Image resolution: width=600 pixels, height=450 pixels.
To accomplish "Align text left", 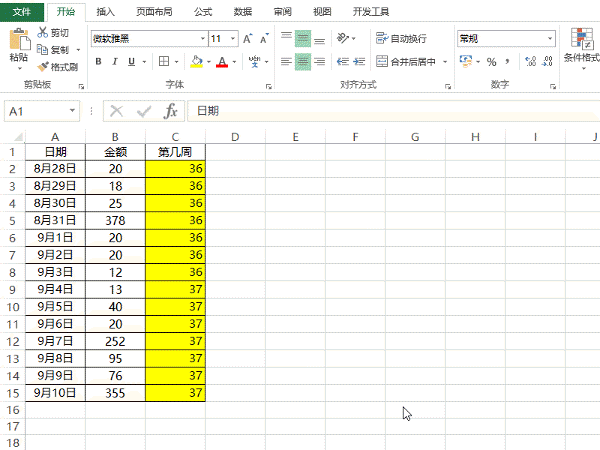I will (286, 61).
